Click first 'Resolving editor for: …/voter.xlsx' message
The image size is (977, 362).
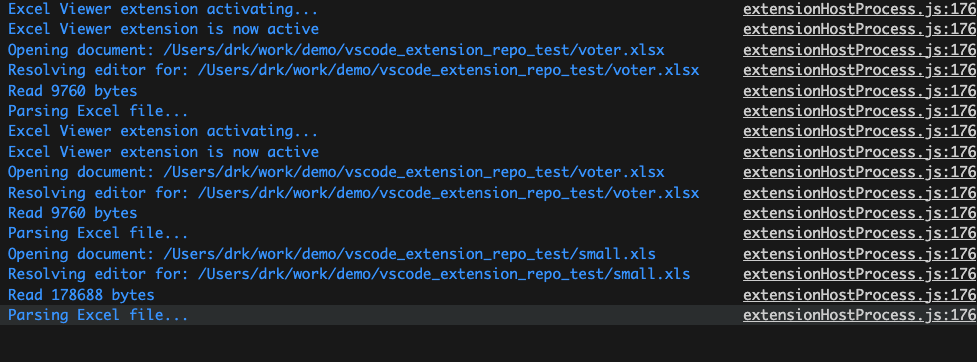pyautogui.click(x=353, y=70)
